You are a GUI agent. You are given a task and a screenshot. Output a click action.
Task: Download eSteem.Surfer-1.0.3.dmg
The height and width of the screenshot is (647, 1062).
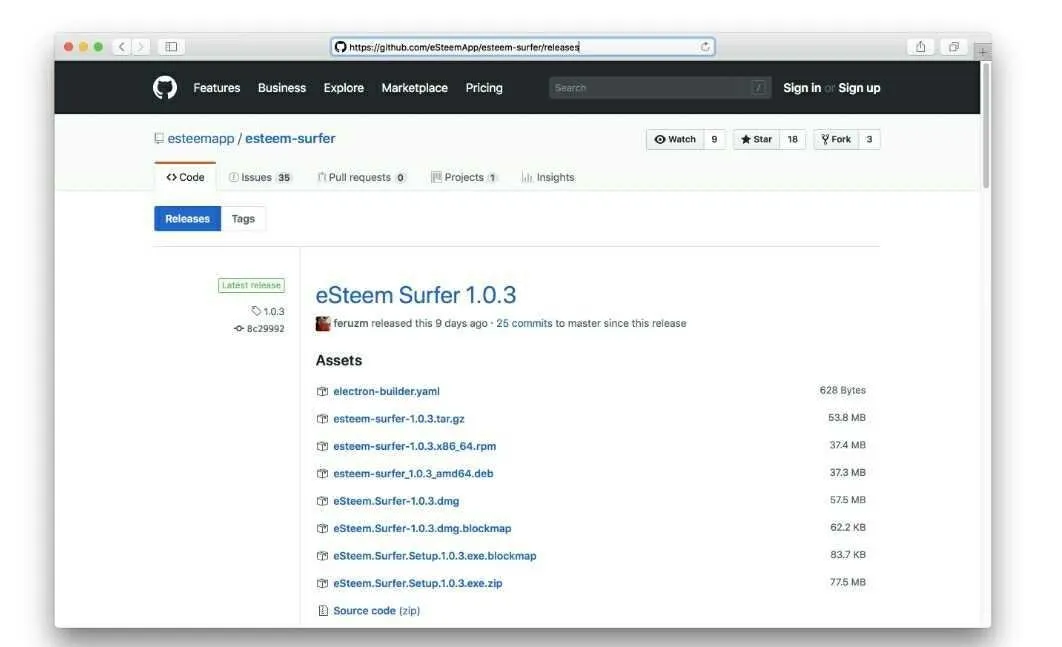(x=396, y=501)
